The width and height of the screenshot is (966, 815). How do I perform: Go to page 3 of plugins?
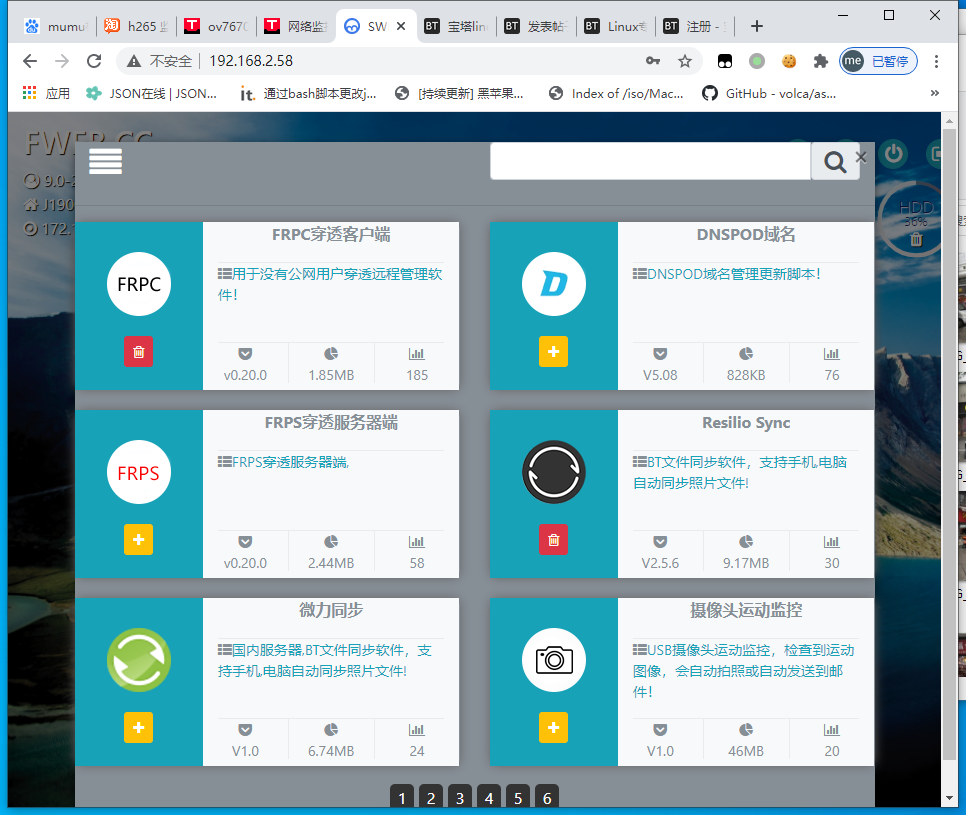click(x=459, y=798)
